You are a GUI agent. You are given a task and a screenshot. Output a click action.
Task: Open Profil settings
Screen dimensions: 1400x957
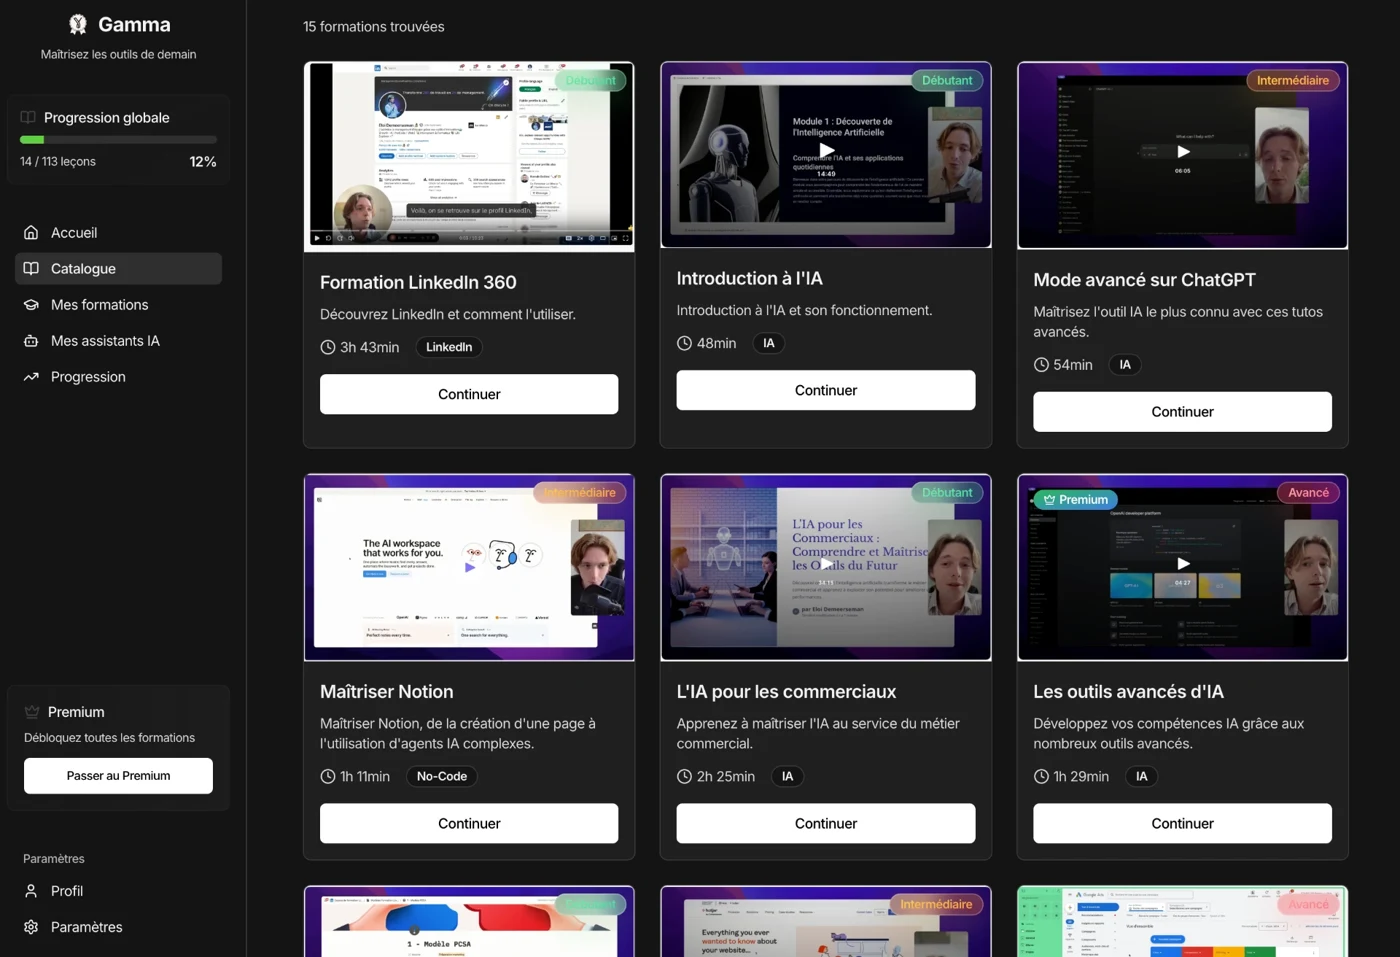click(118, 890)
